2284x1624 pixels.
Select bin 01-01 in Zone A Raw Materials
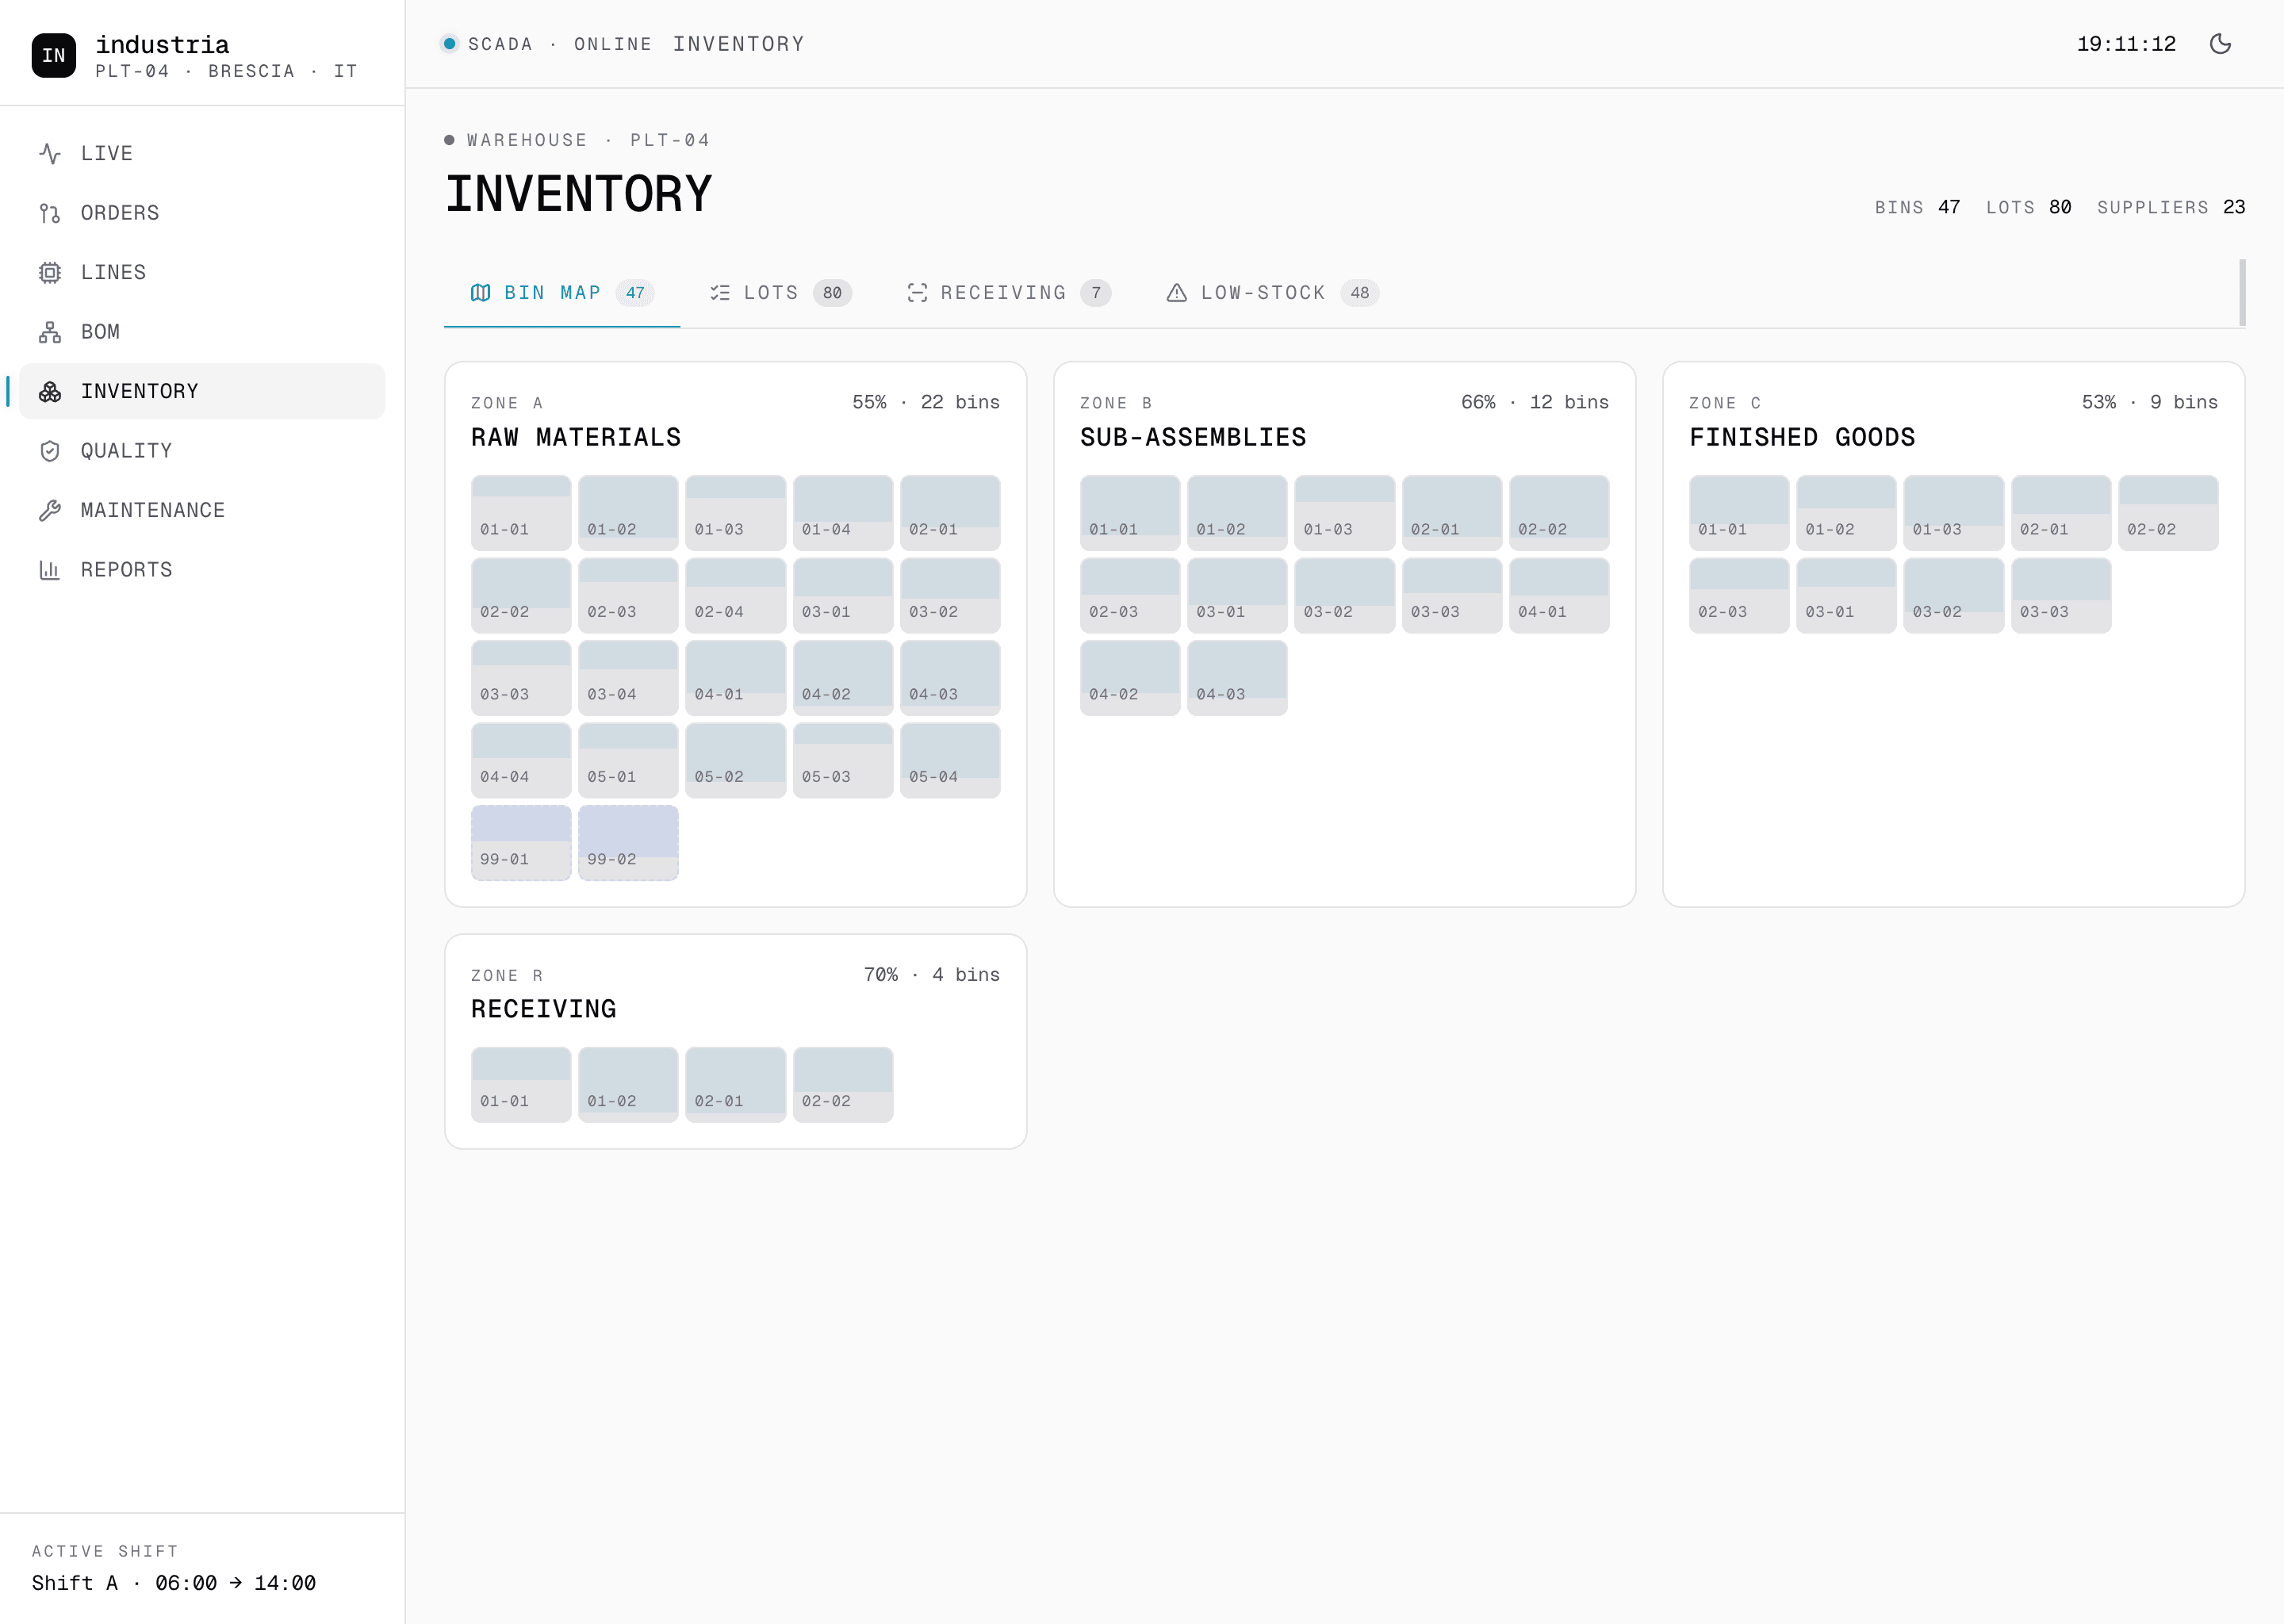point(521,513)
